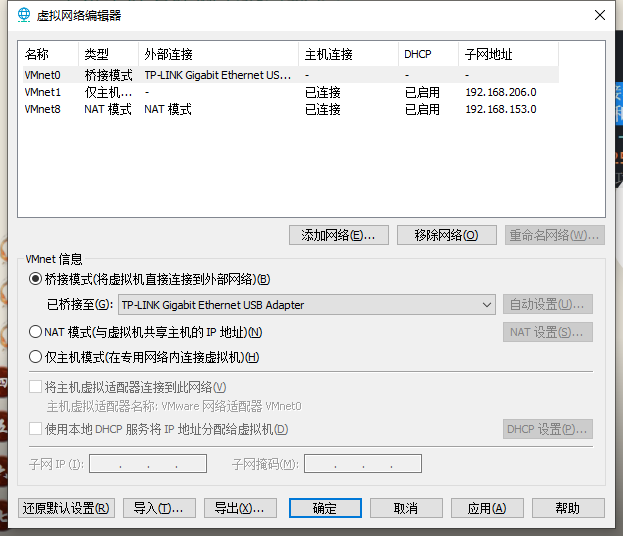Toggle 将主机虚拟适配器连接到此网络 checkbox
Screen dimensions: 623x536
(x=35, y=387)
